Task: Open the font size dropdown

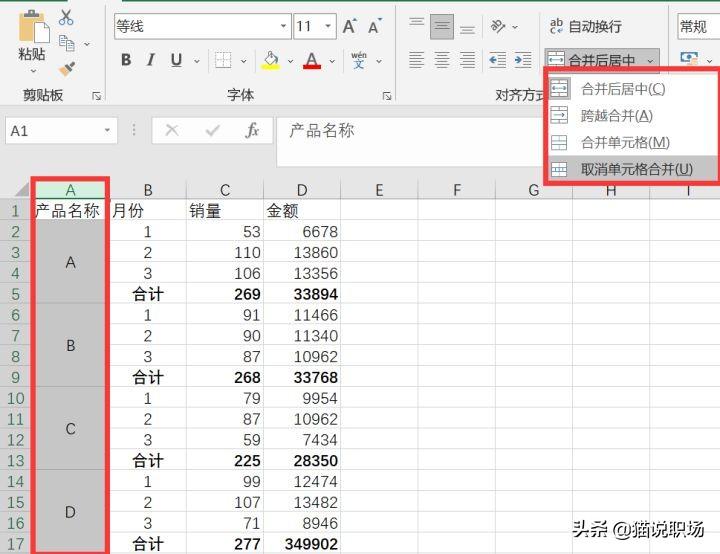Action: click(328, 26)
